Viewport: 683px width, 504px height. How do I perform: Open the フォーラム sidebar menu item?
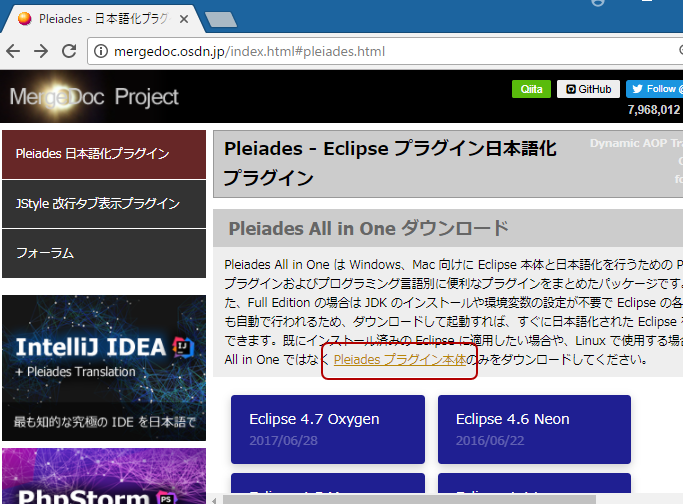pos(104,254)
